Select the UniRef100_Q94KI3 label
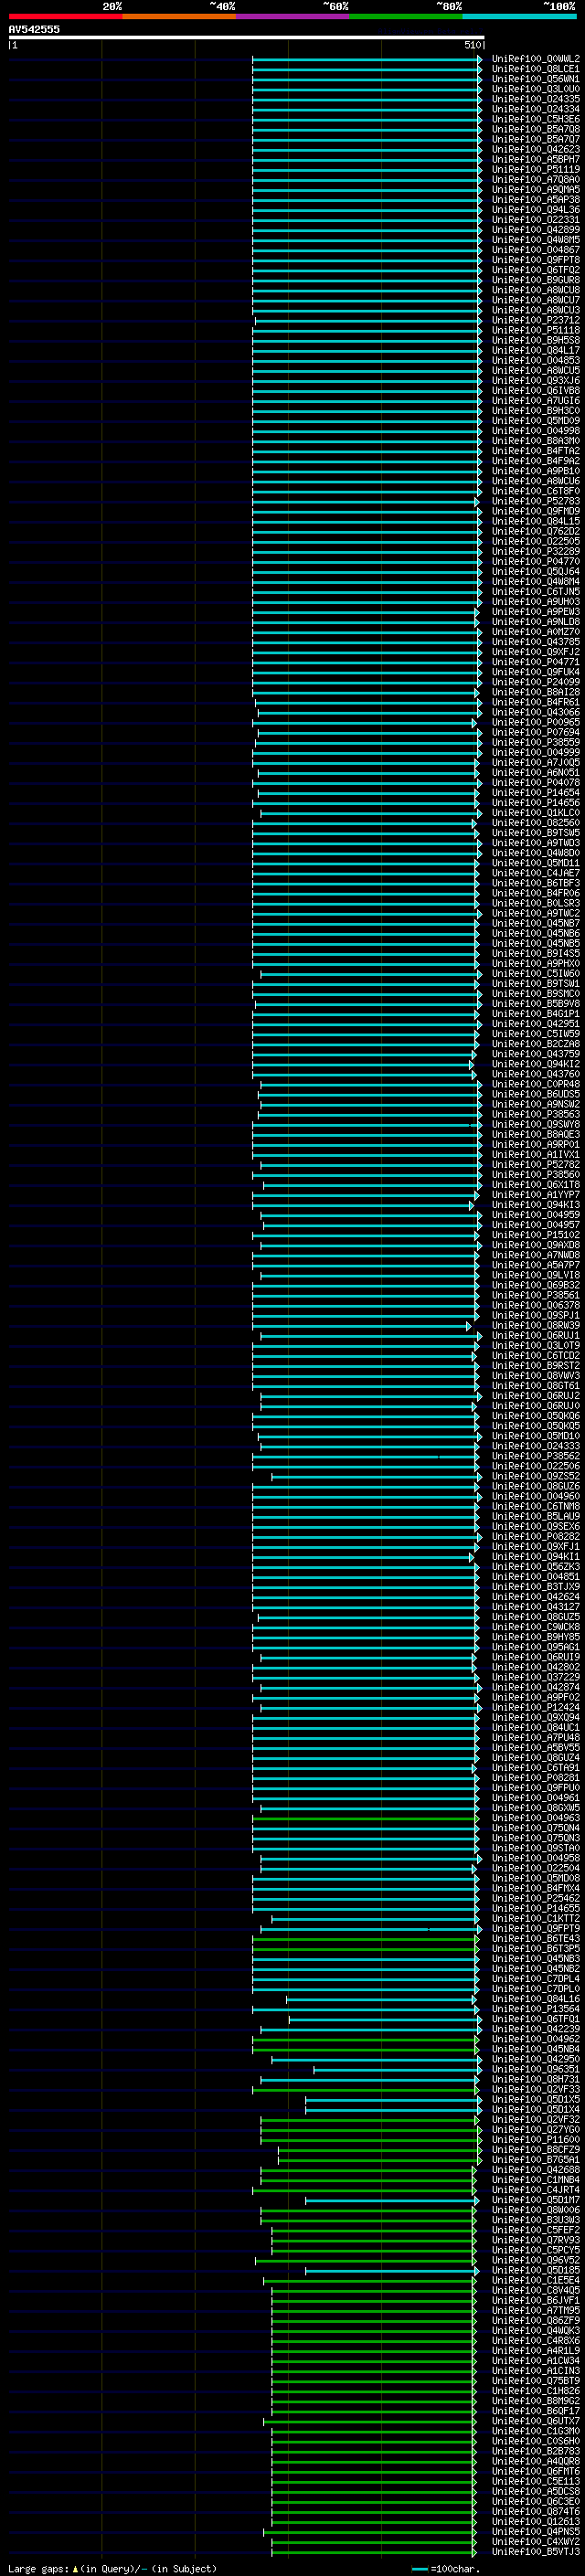 [x=535, y=1205]
